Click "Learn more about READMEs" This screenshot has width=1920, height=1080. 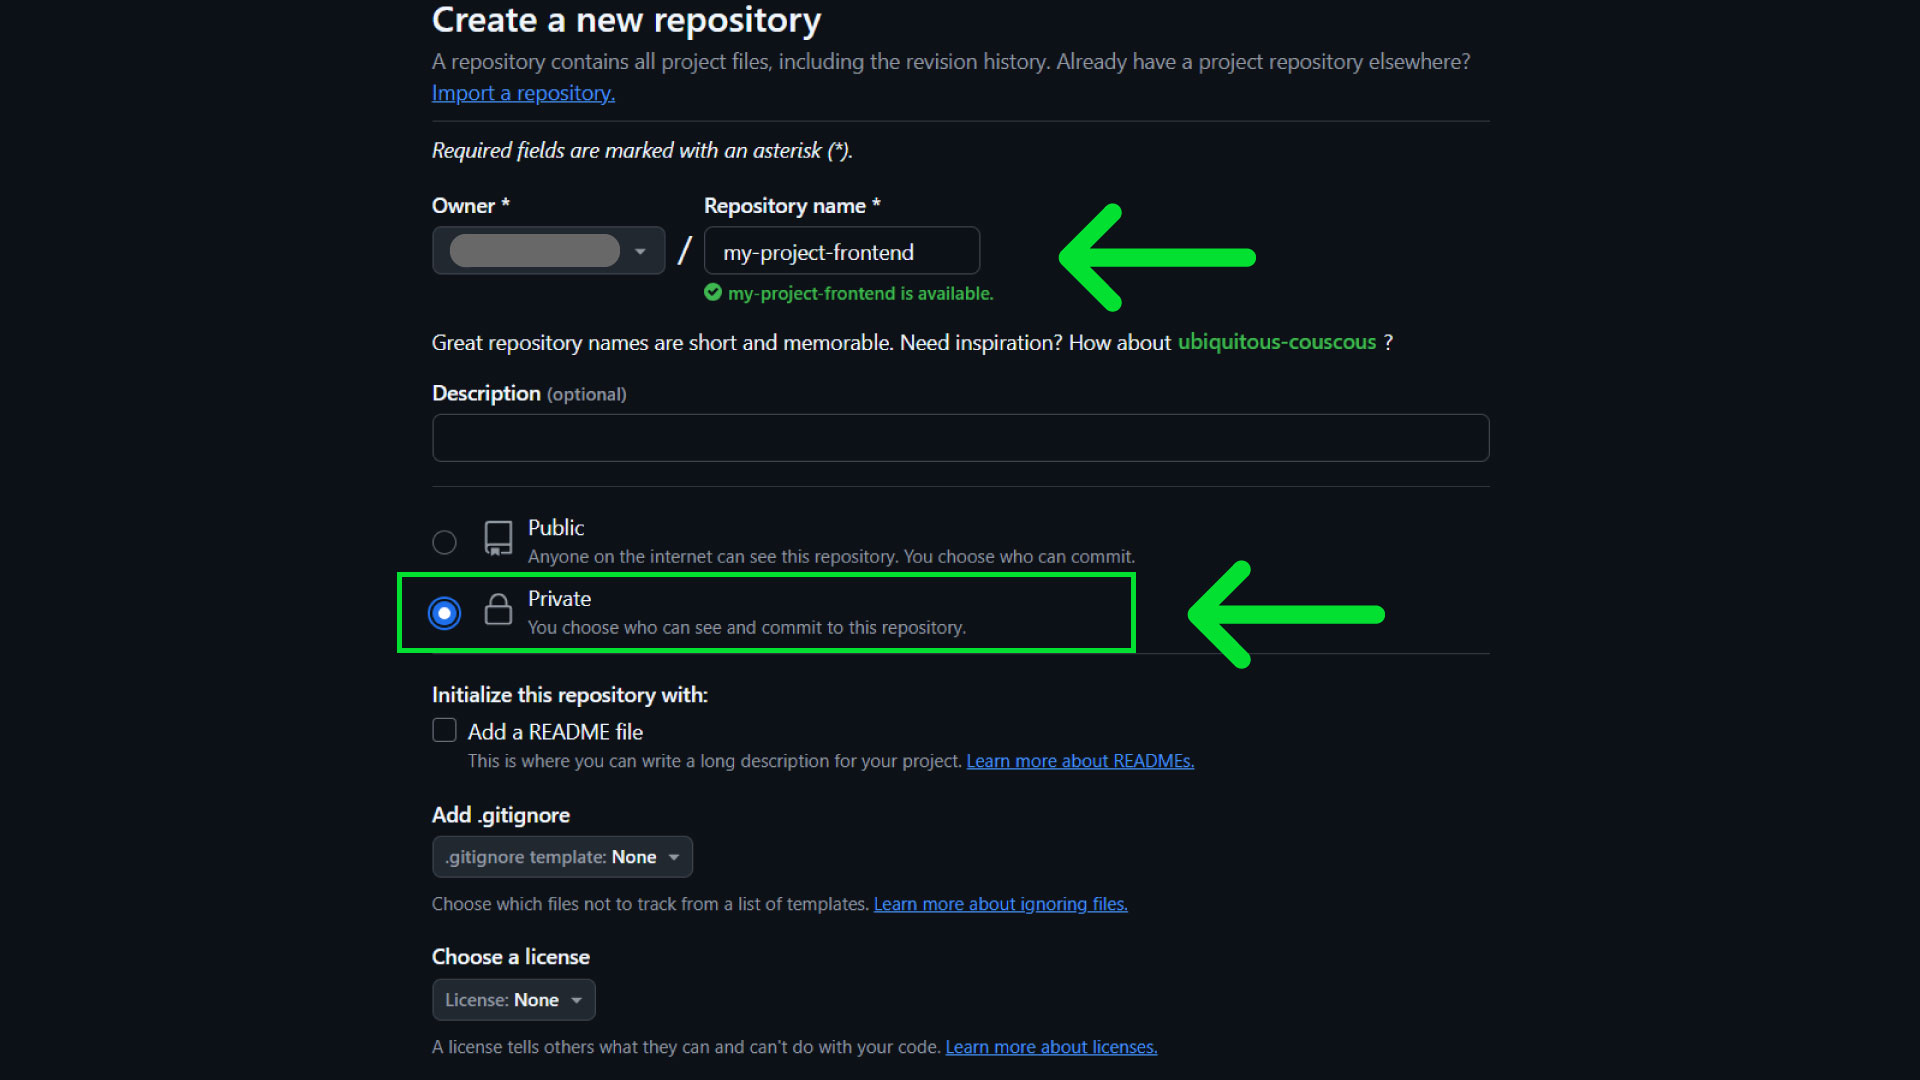point(1079,761)
